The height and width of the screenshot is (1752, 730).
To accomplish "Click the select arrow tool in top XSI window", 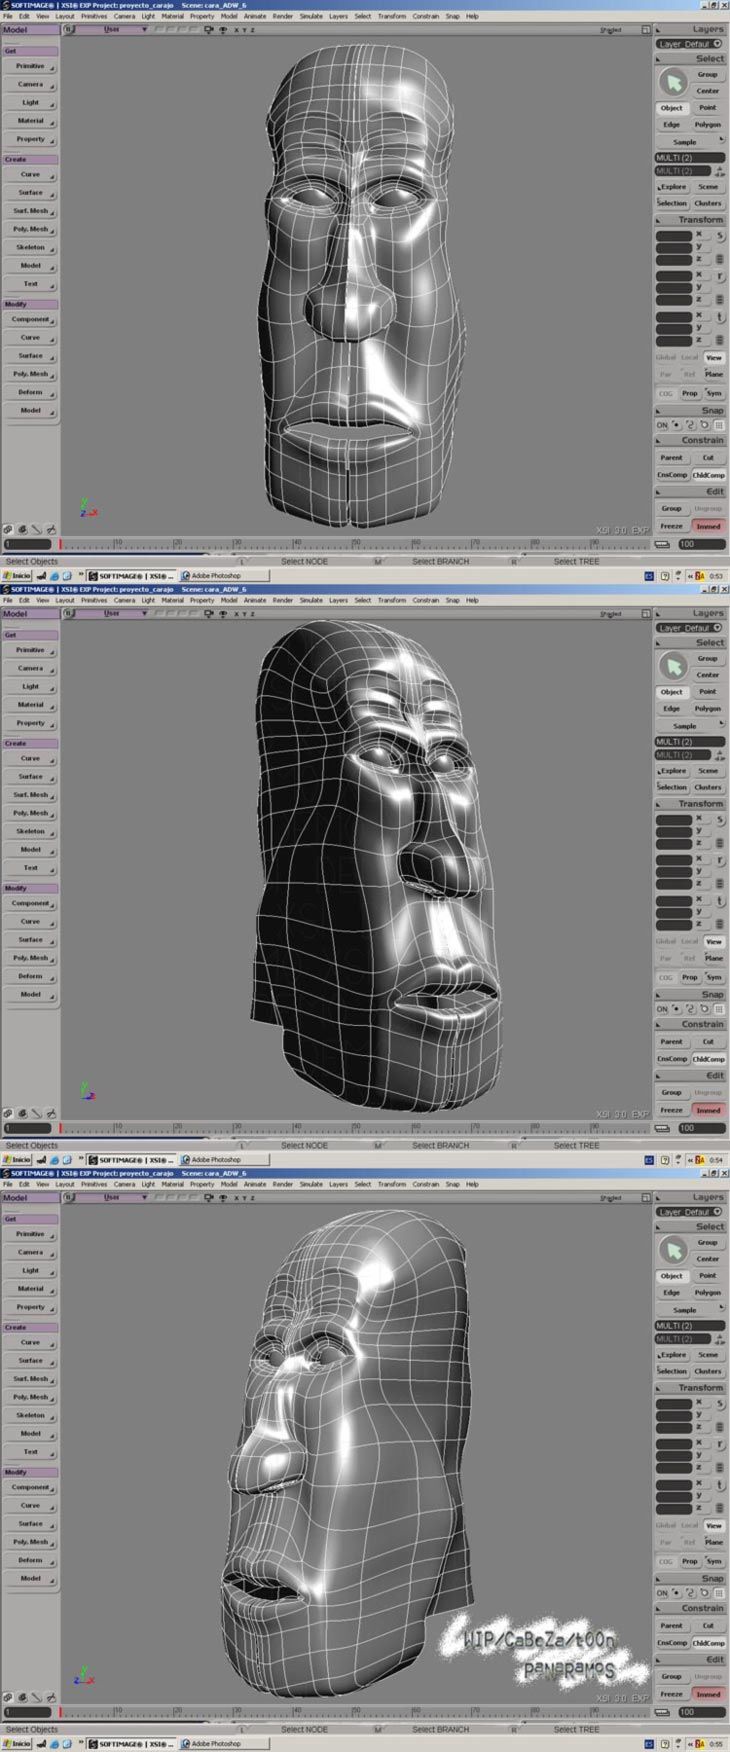I will coord(674,82).
